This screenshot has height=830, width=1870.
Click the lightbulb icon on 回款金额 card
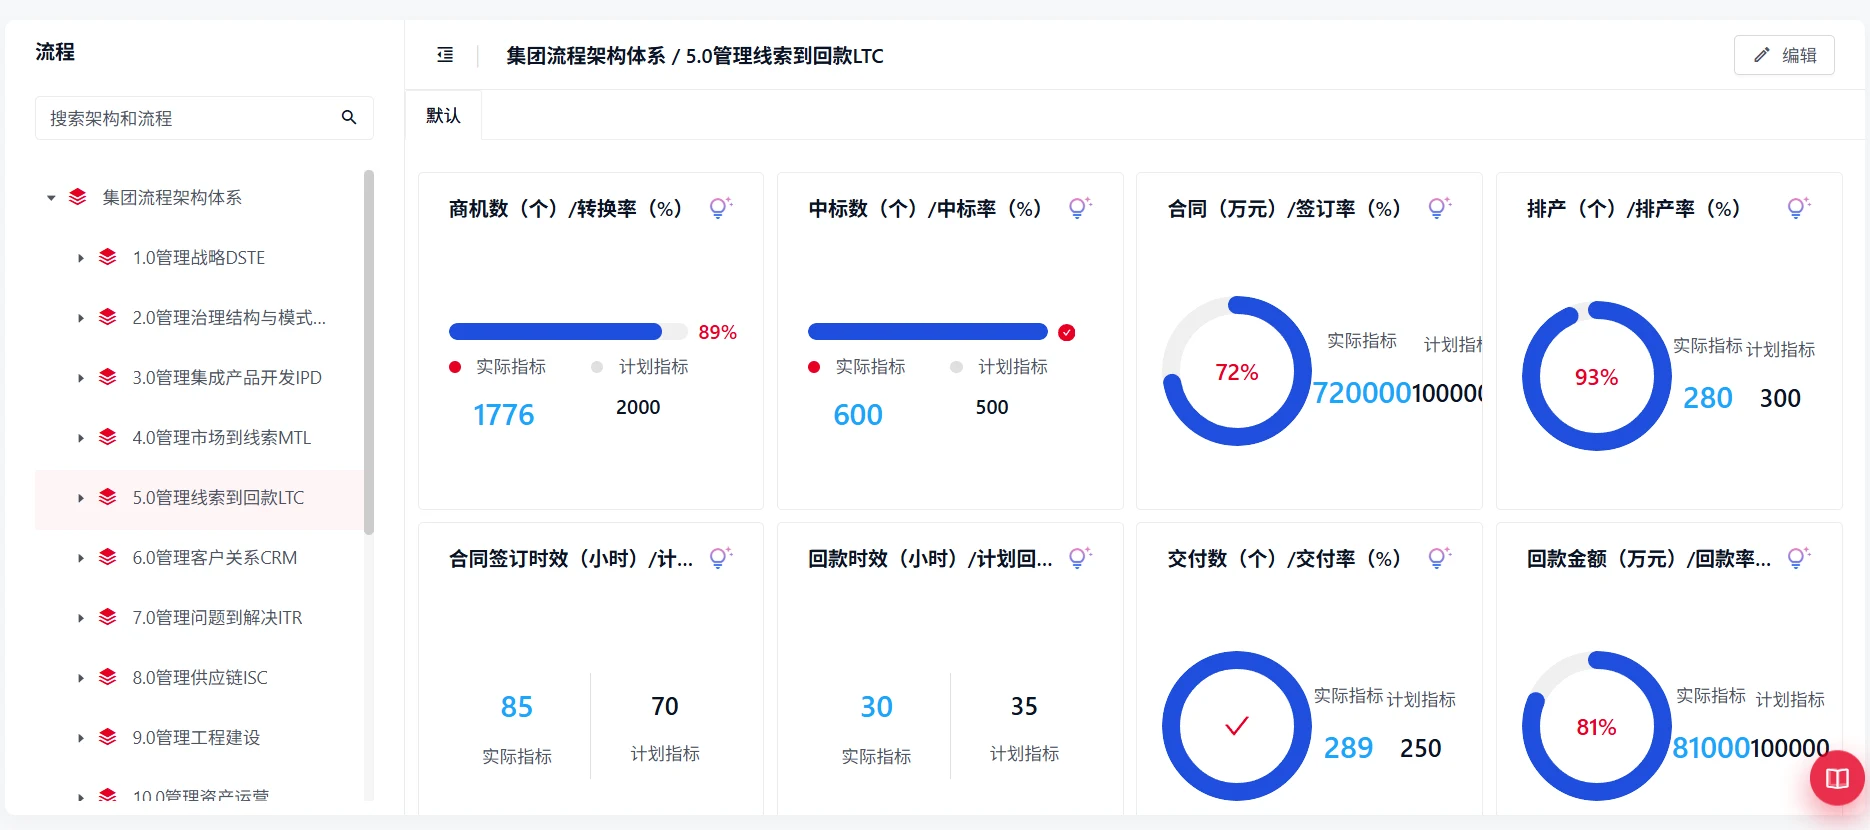click(x=1799, y=557)
